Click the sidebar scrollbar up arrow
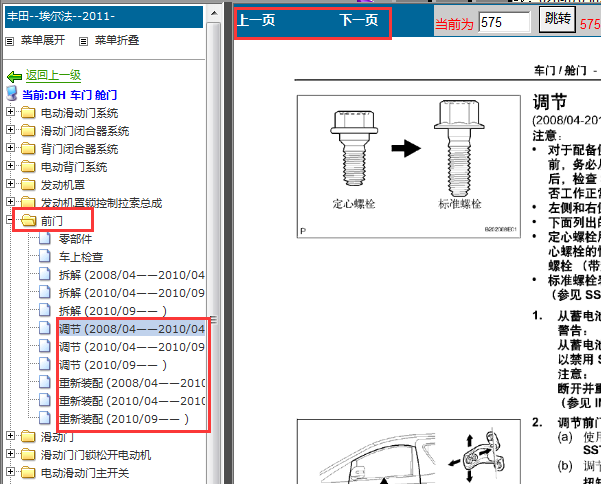This screenshot has width=601, height=484. point(214,14)
